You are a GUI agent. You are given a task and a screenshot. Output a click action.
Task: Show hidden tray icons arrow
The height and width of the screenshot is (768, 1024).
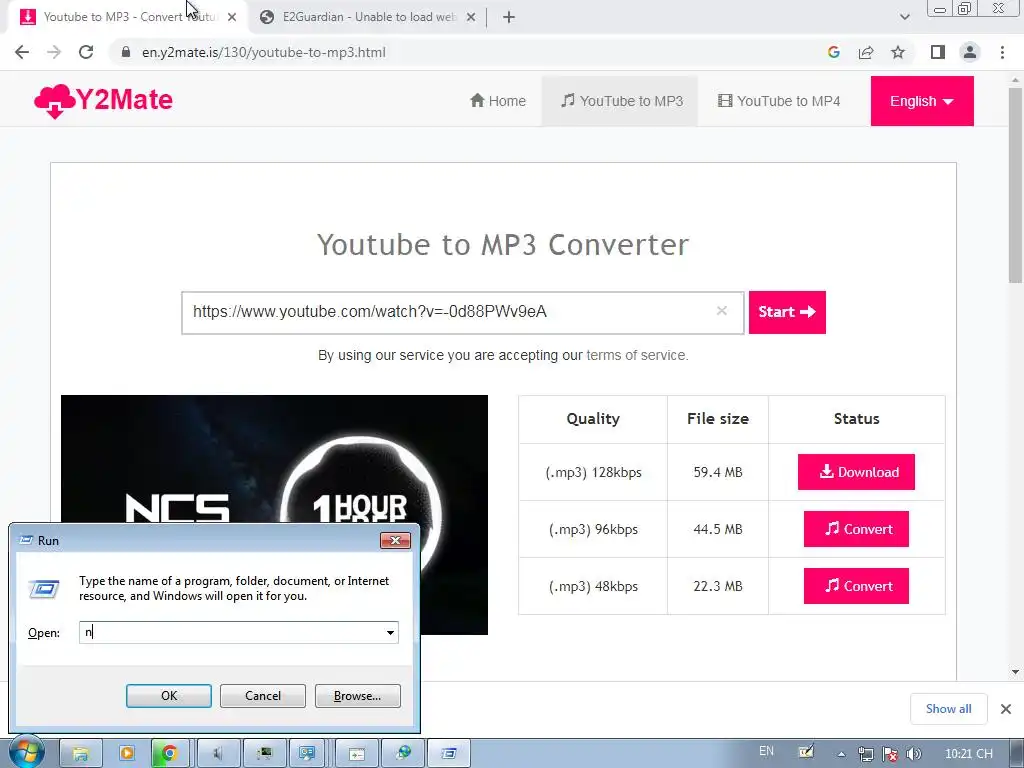842,754
